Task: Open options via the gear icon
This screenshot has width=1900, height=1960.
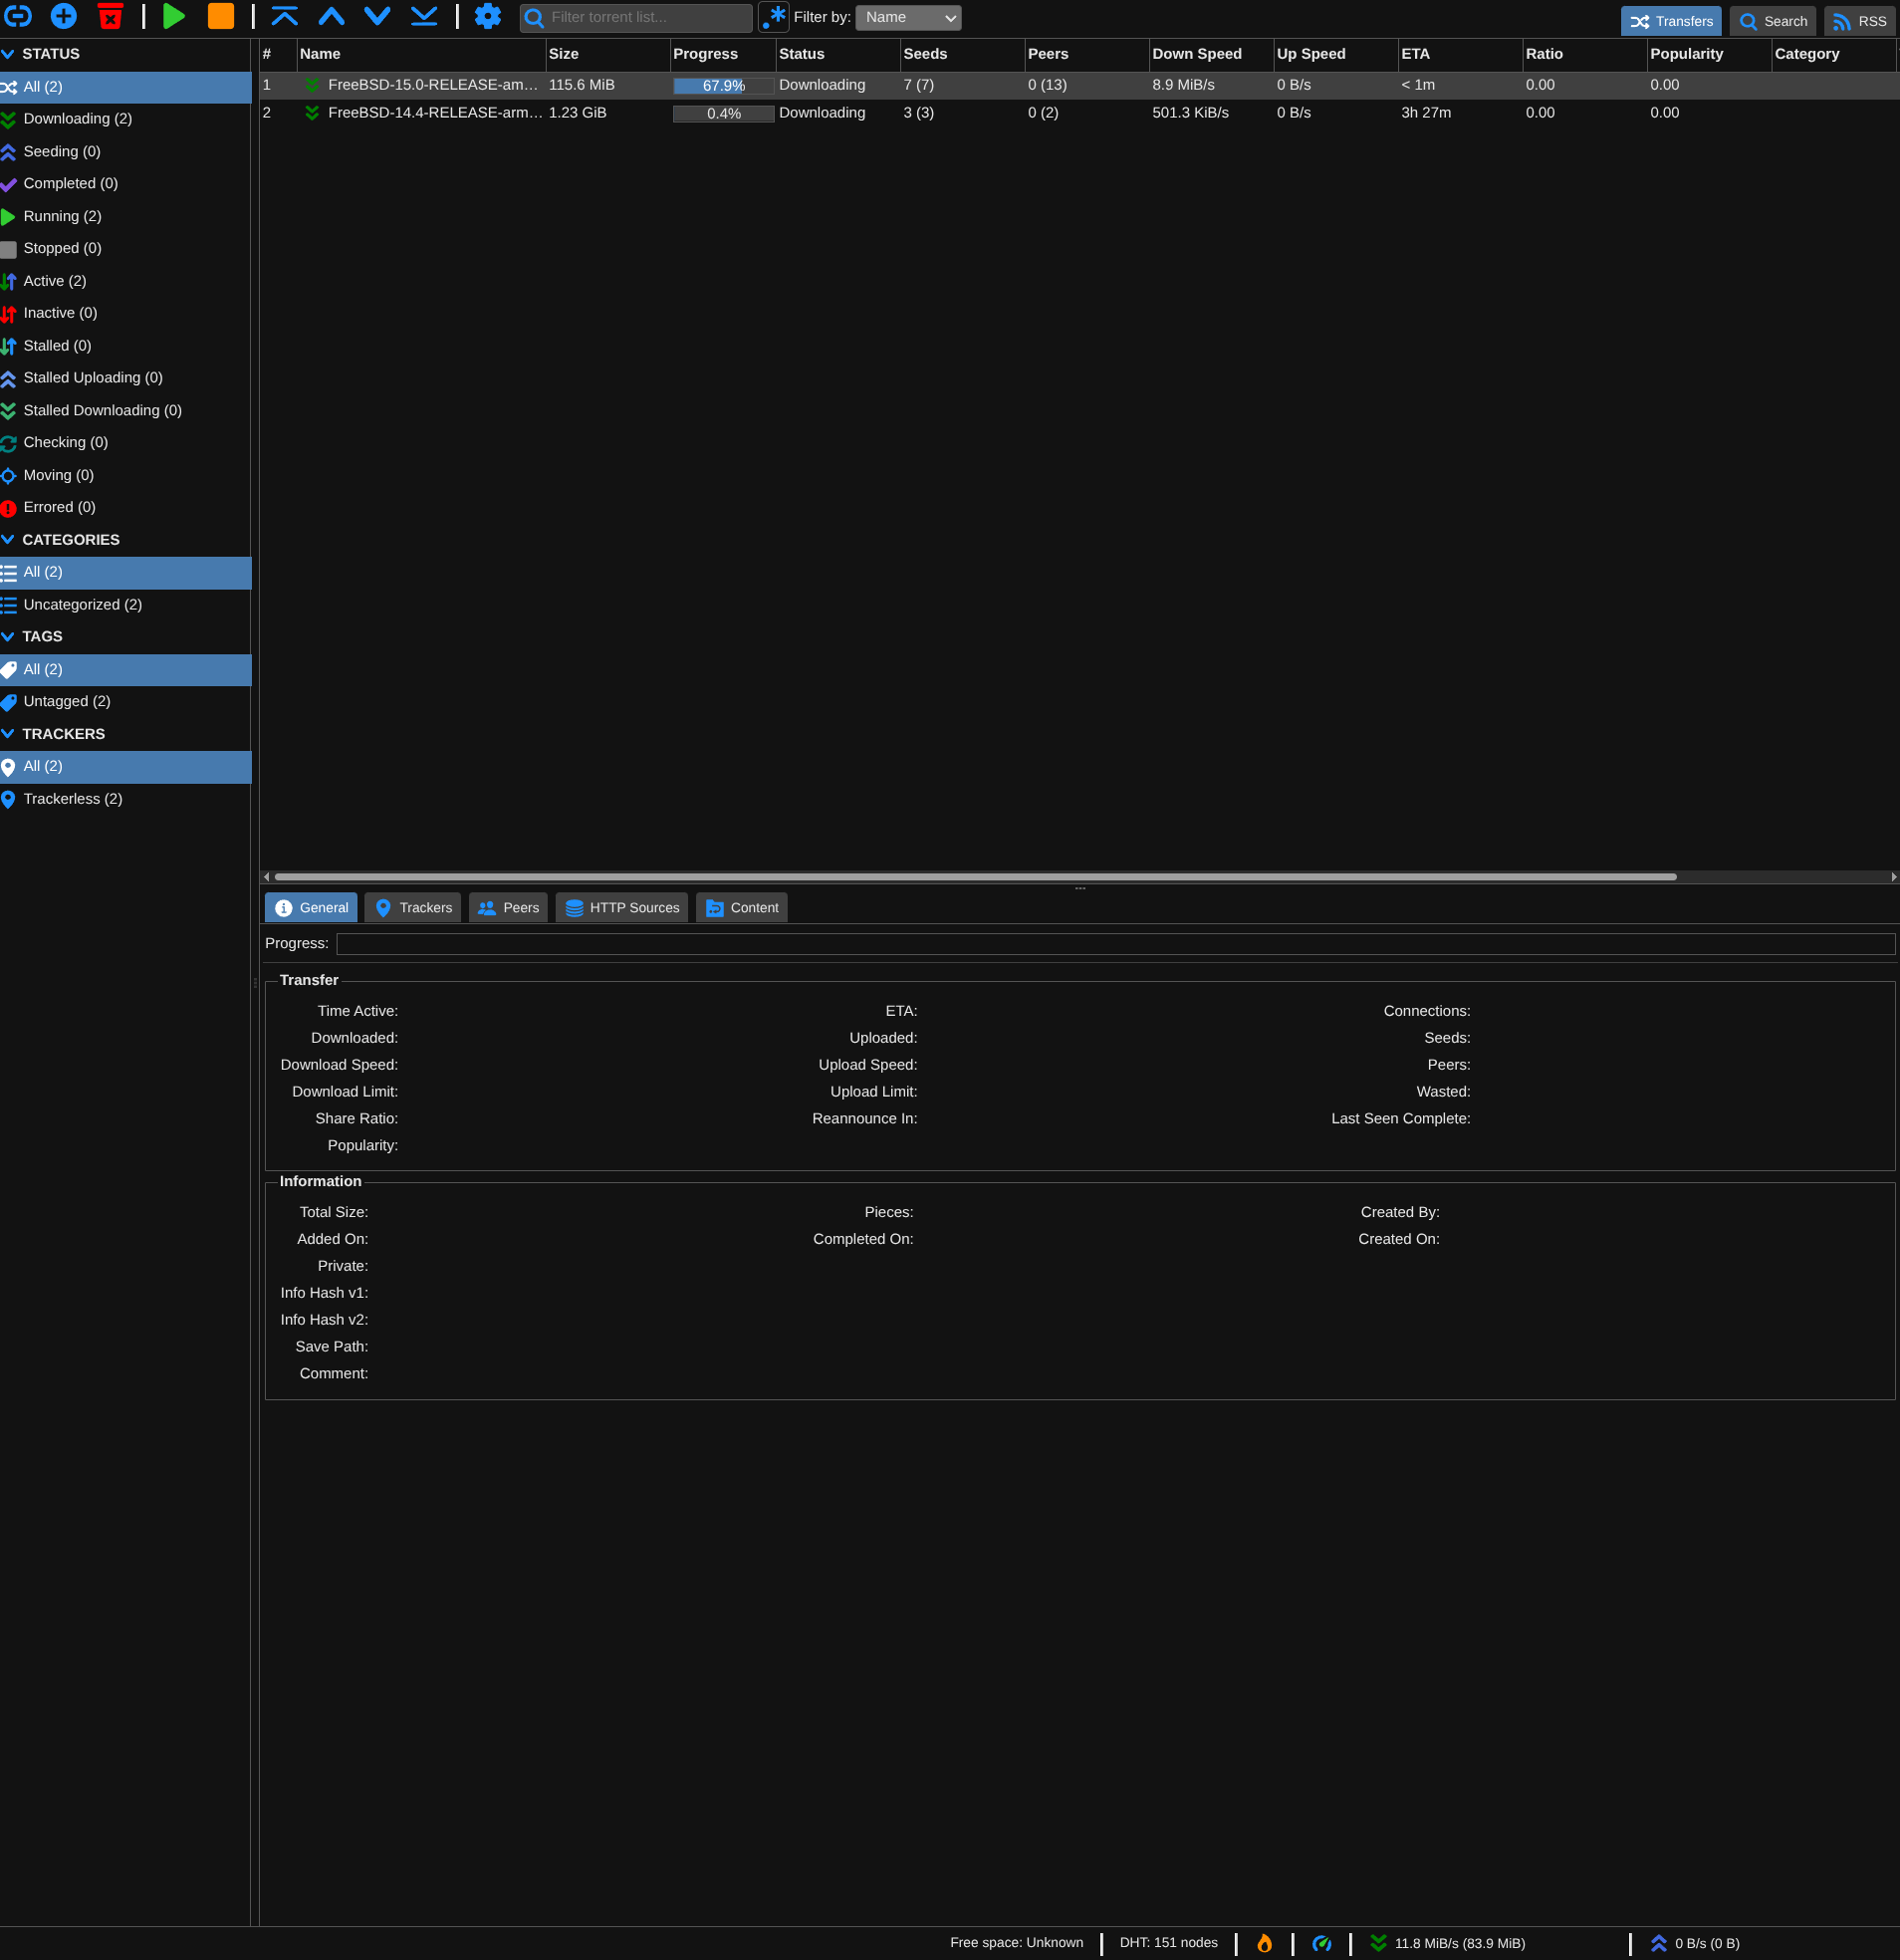Action: tap(487, 16)
